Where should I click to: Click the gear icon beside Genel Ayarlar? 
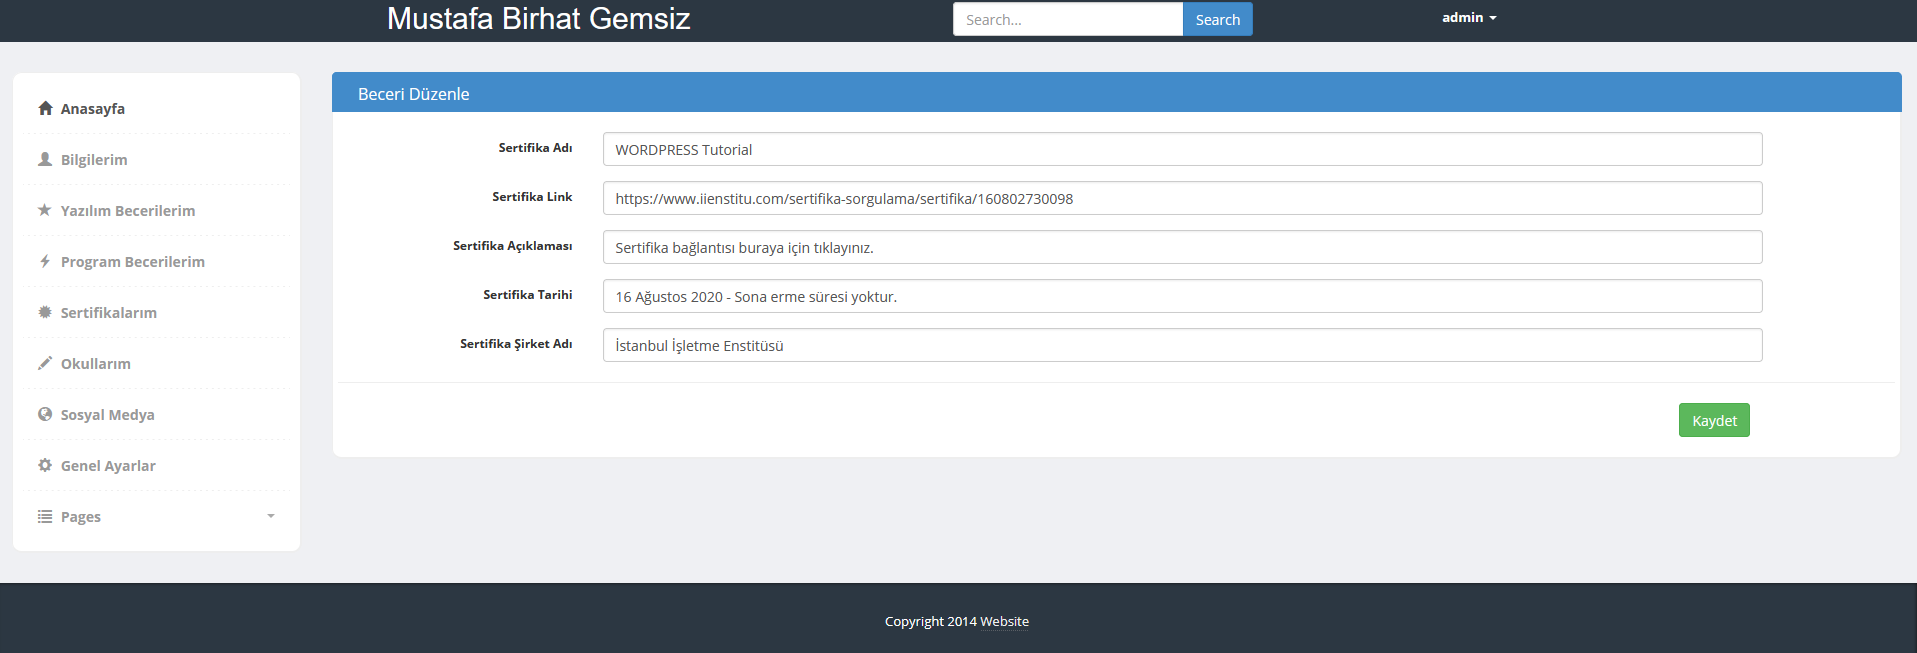45,465
